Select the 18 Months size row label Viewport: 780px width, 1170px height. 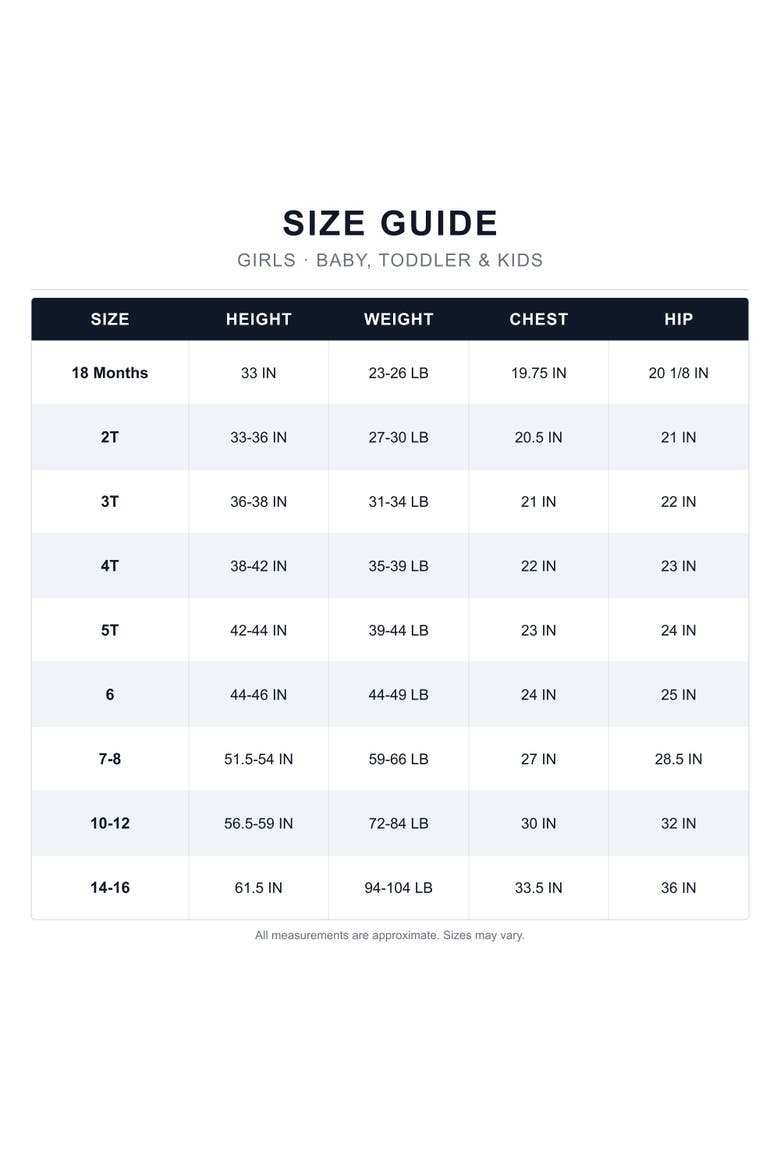click(110, 373)
